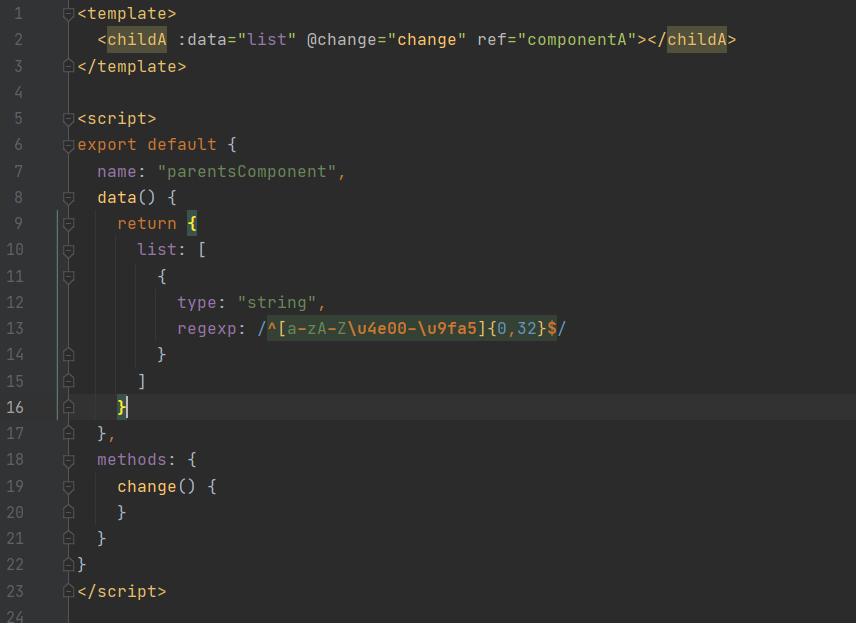This screenshot has height=623, width=856.
Task: Click line number 7 in the gutter
Action: [19, 171]
